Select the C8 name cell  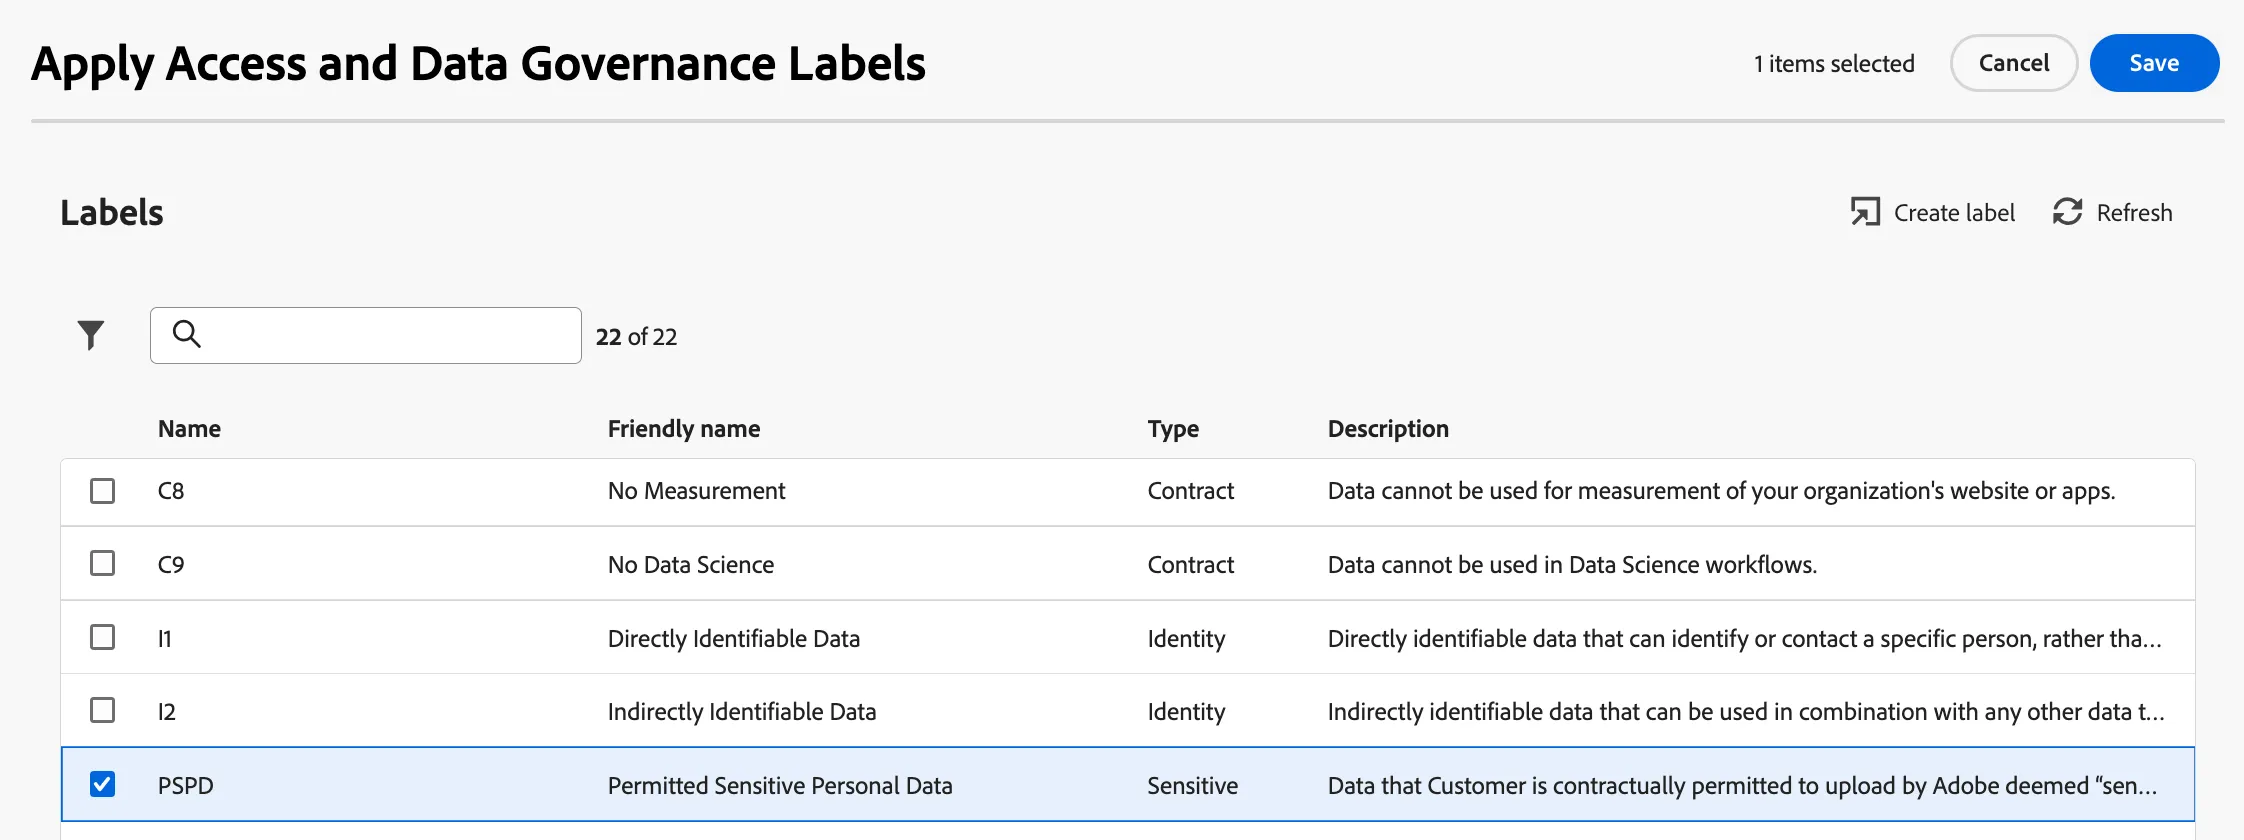pos(171,491)
